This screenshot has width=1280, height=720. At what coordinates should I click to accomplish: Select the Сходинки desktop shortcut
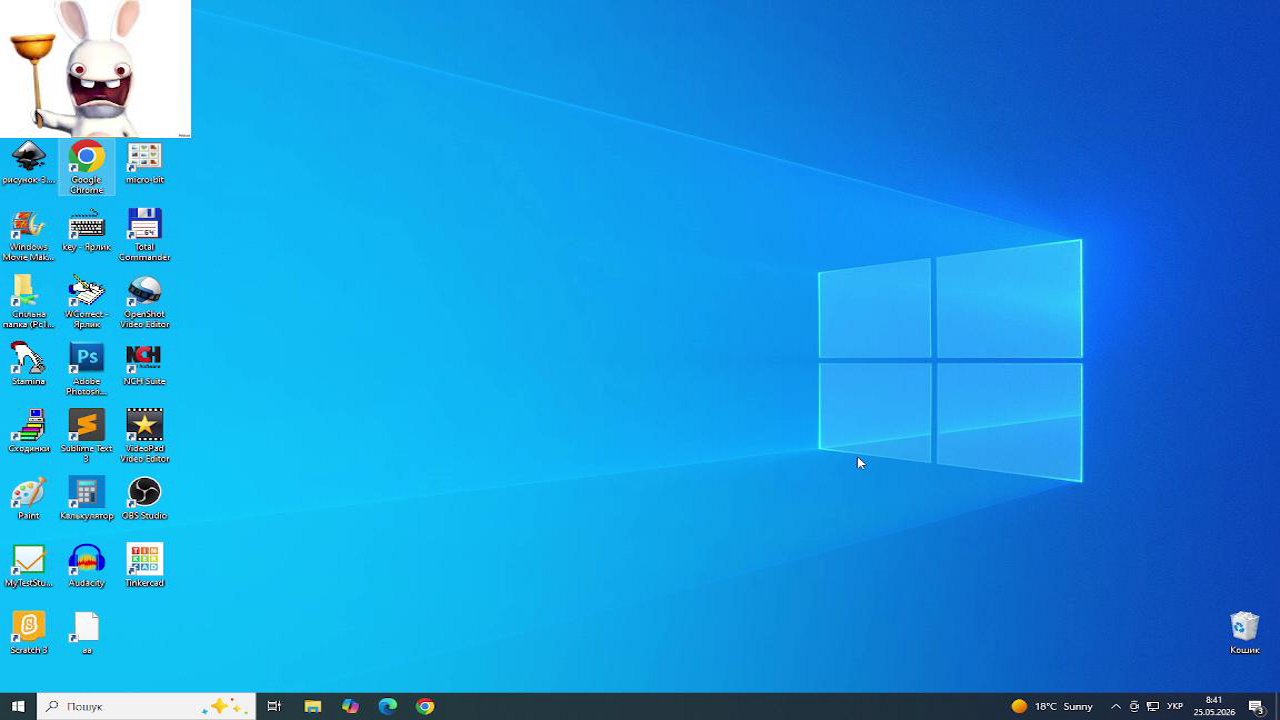tap(28, 432)
